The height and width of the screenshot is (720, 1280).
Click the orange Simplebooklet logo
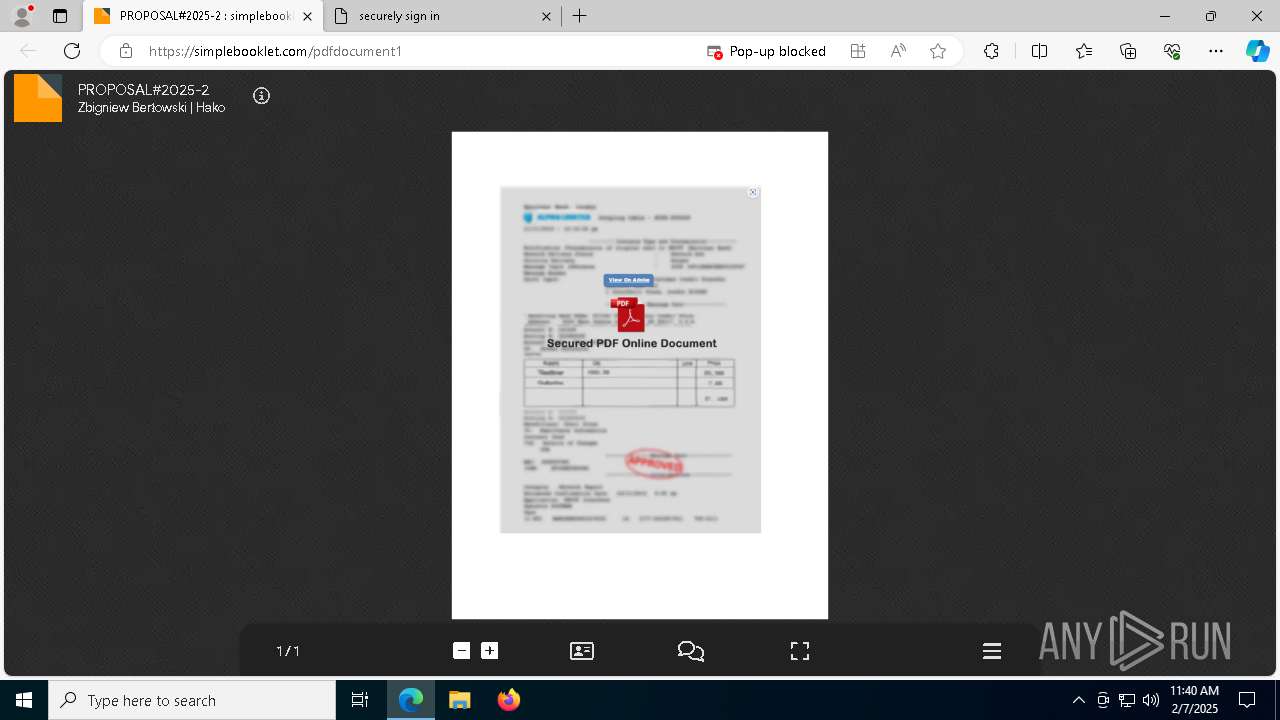coord(38,98)
